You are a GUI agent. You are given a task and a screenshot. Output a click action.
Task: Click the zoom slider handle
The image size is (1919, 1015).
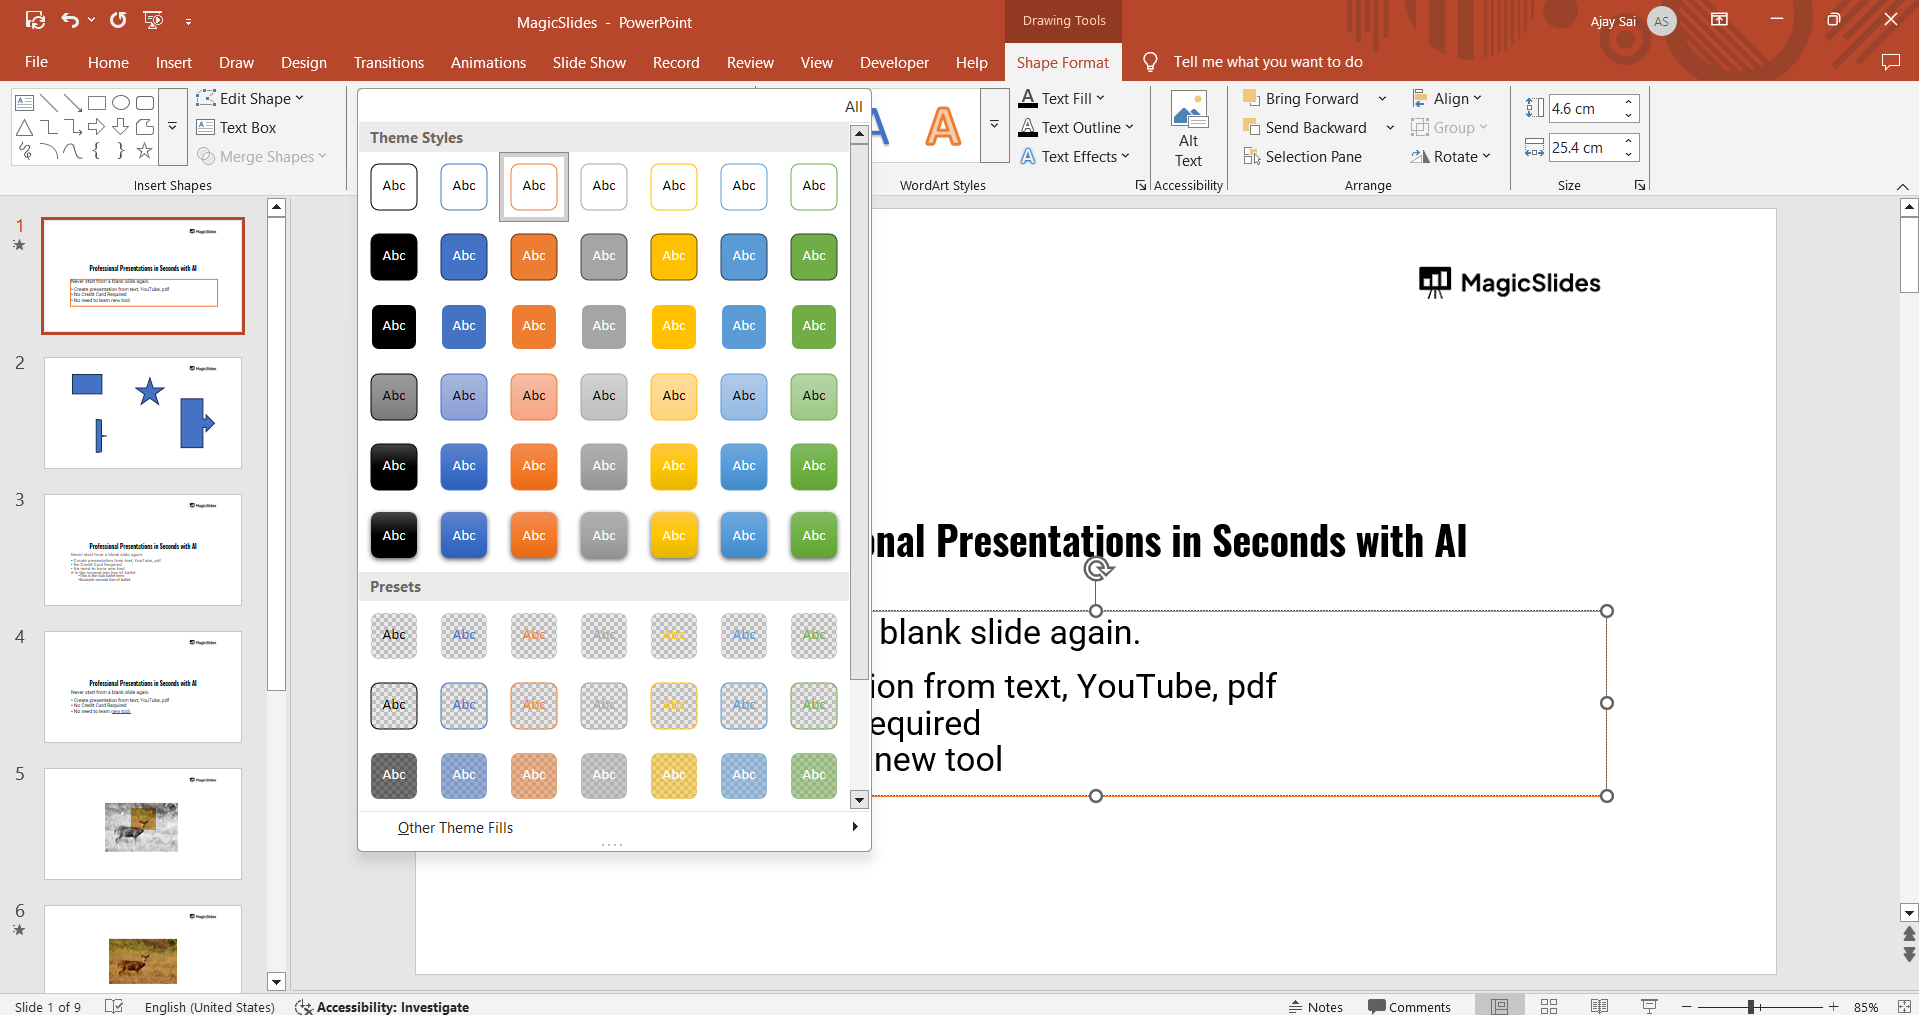1751,1007
